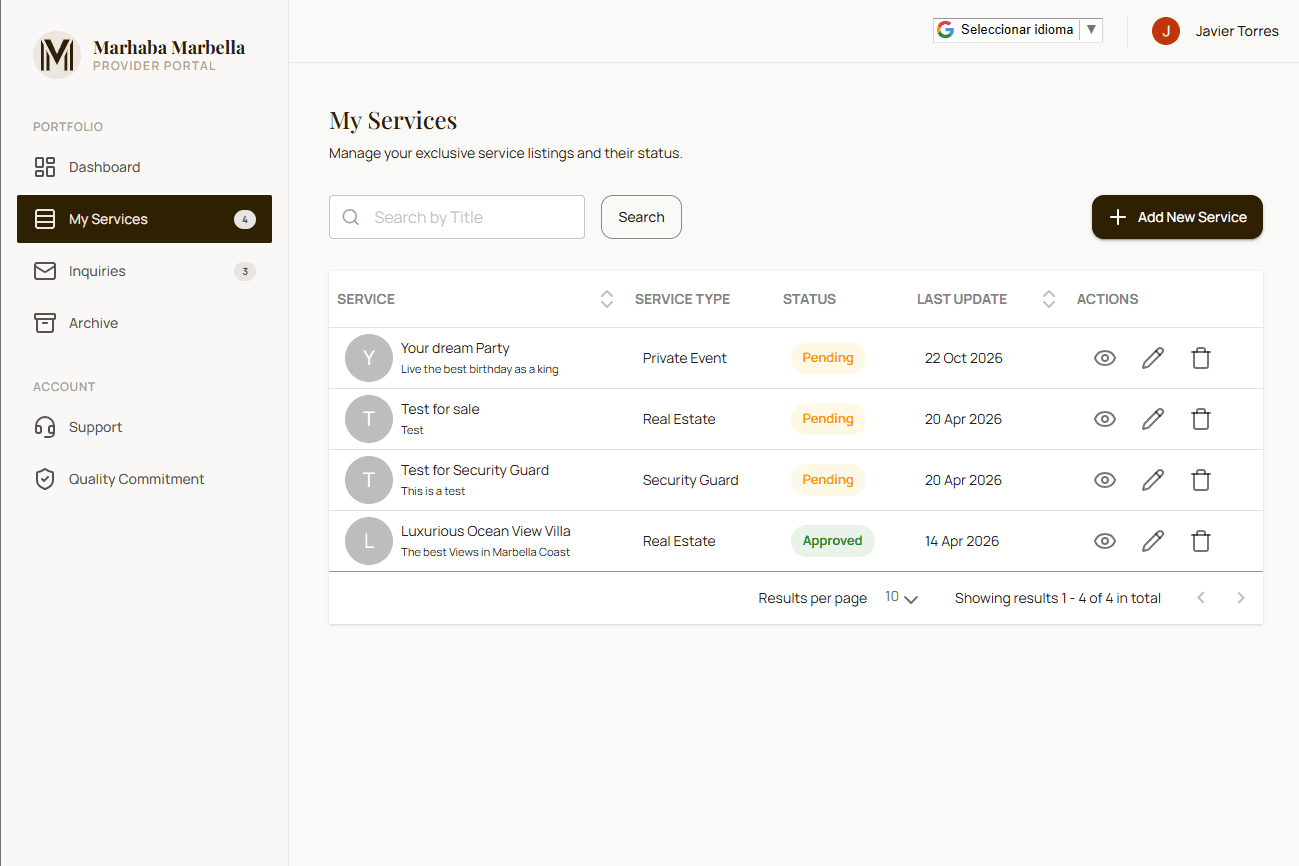
Task: Open the Your dream Party title
Action: click(x=455, y=348)
